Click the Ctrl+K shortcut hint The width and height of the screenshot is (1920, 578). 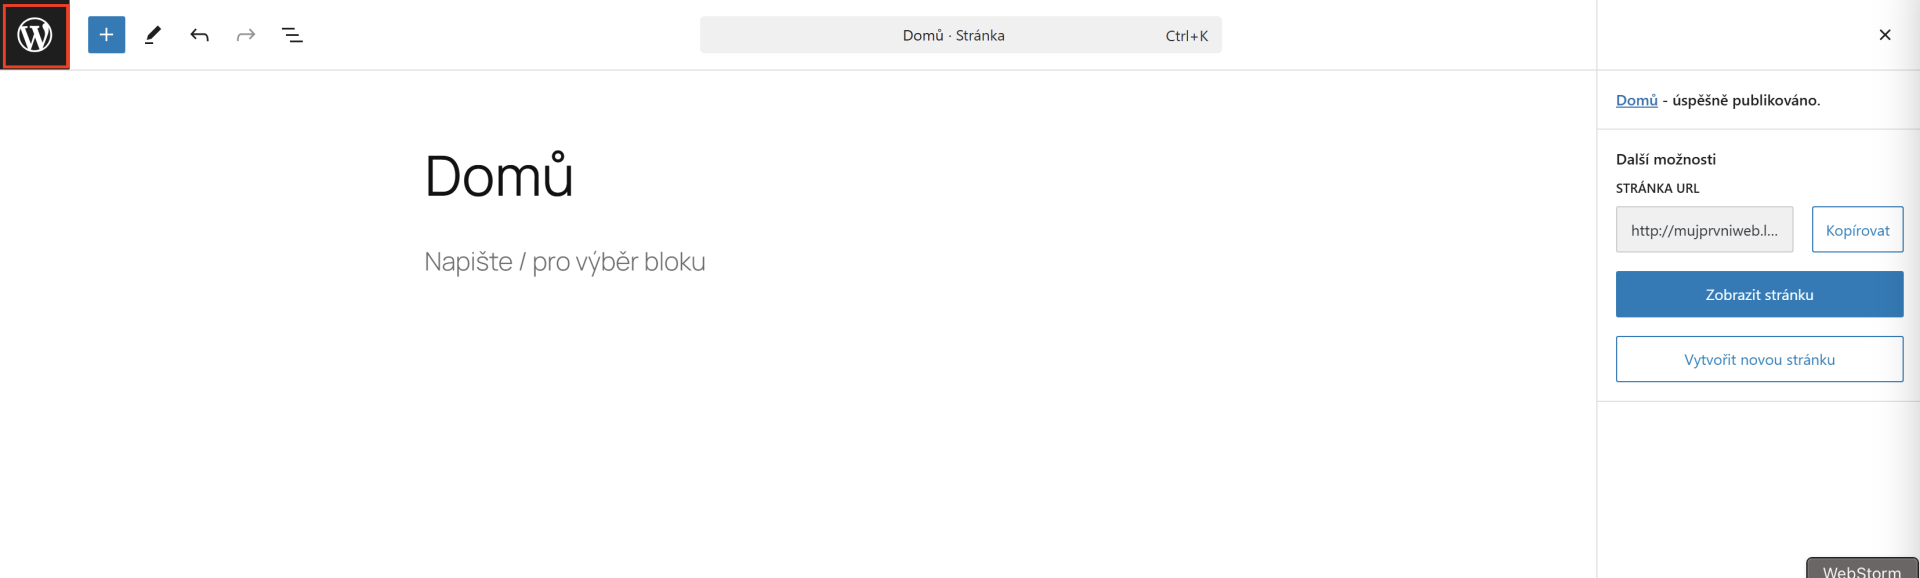1186,36
